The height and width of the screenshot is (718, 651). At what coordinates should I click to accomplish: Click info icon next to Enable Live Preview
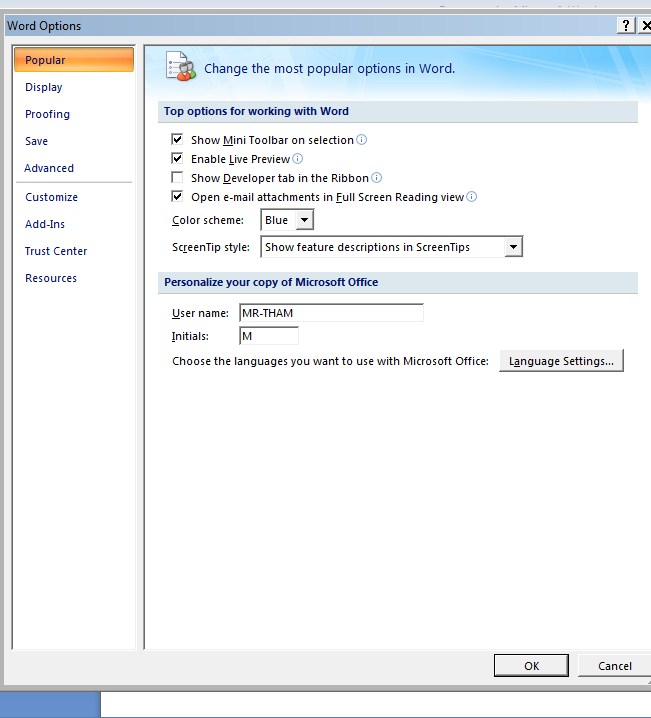pos(298,159)
